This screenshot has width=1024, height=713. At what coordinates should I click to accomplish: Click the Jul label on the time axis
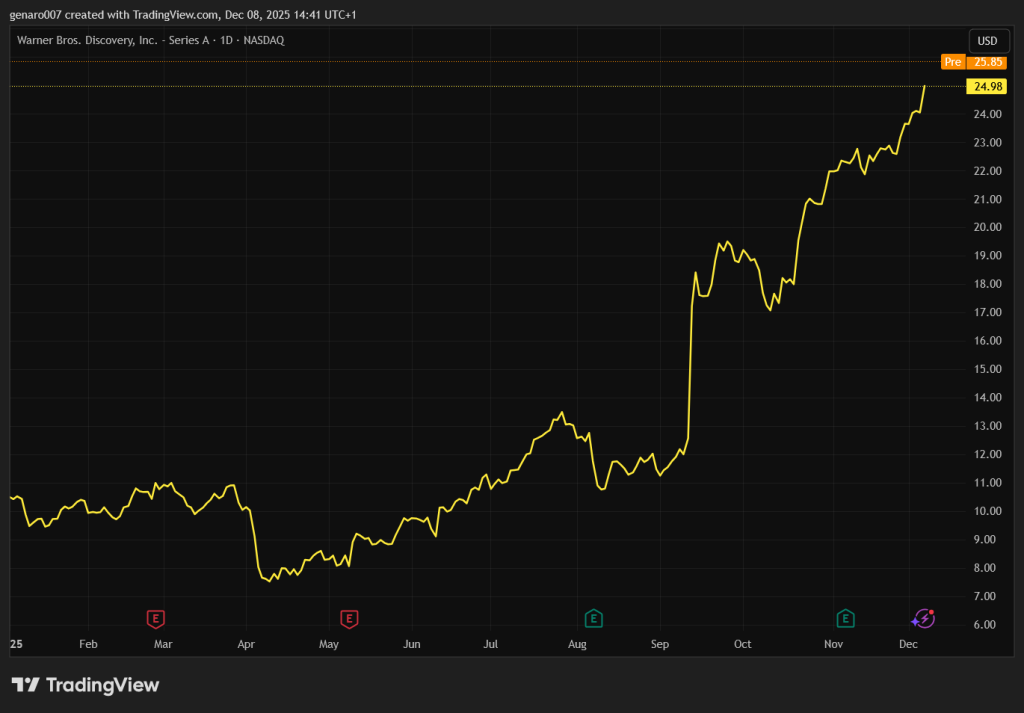[x=491, y=645]
